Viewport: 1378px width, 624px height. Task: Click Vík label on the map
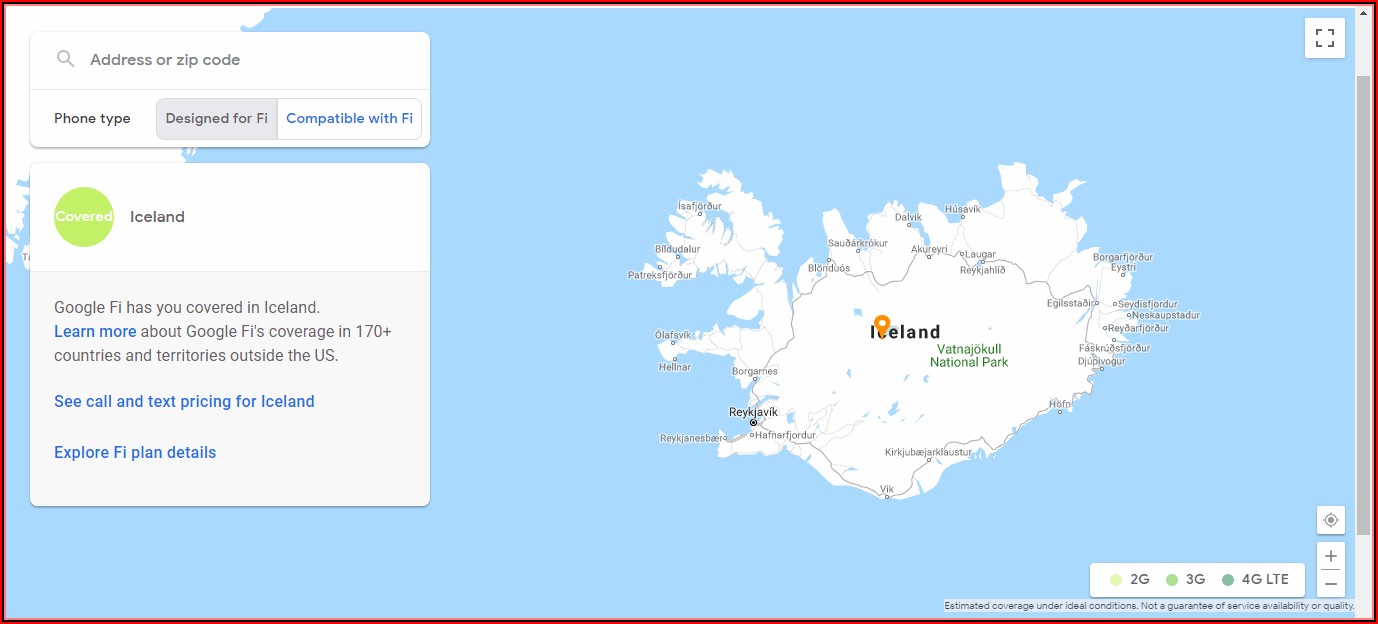[886, 489]
